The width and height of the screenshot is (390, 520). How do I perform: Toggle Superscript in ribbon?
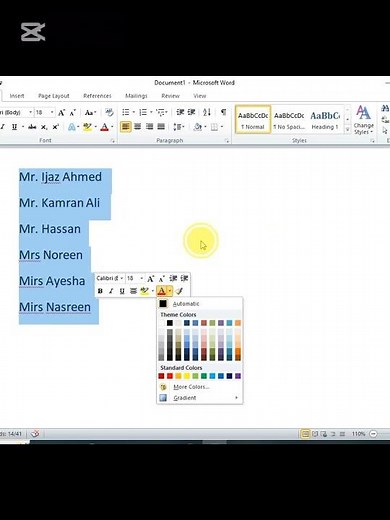55,127
